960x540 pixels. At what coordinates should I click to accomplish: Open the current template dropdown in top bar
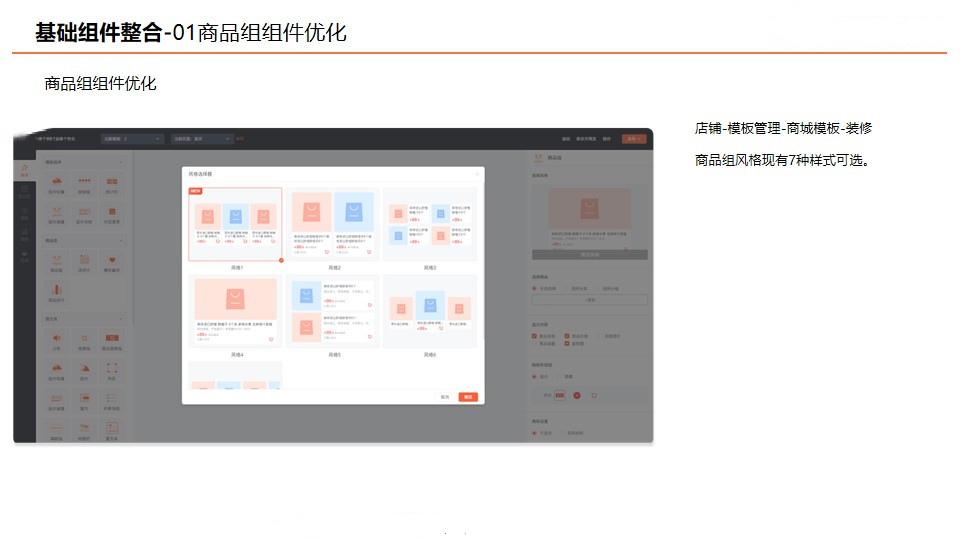point(132,139)
